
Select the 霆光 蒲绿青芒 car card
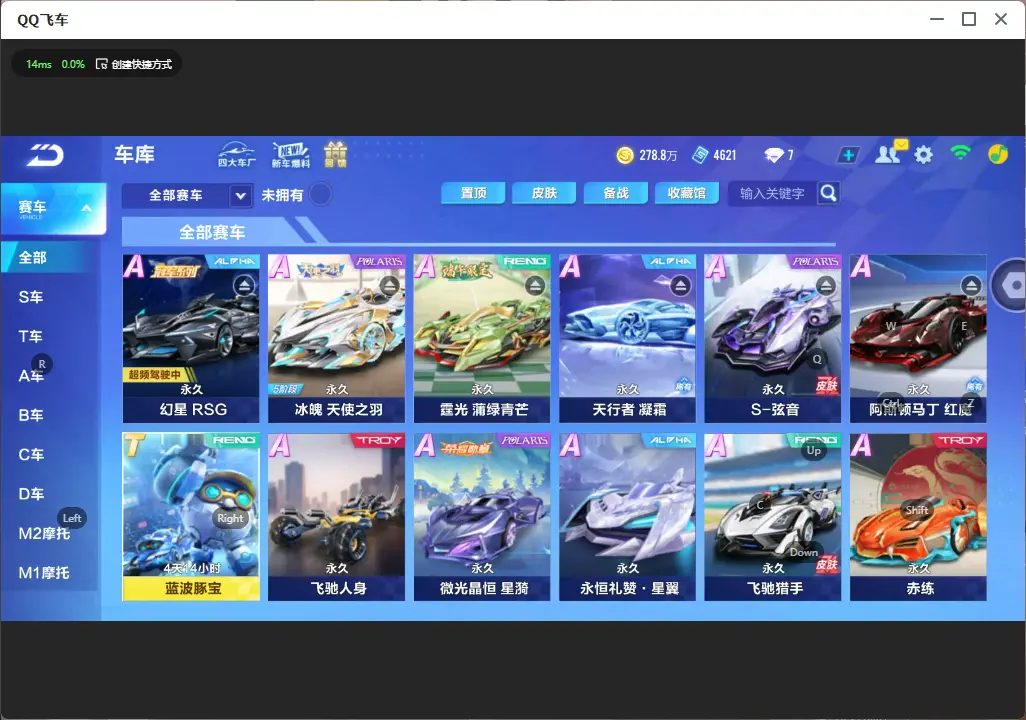(x=482, y=338)
